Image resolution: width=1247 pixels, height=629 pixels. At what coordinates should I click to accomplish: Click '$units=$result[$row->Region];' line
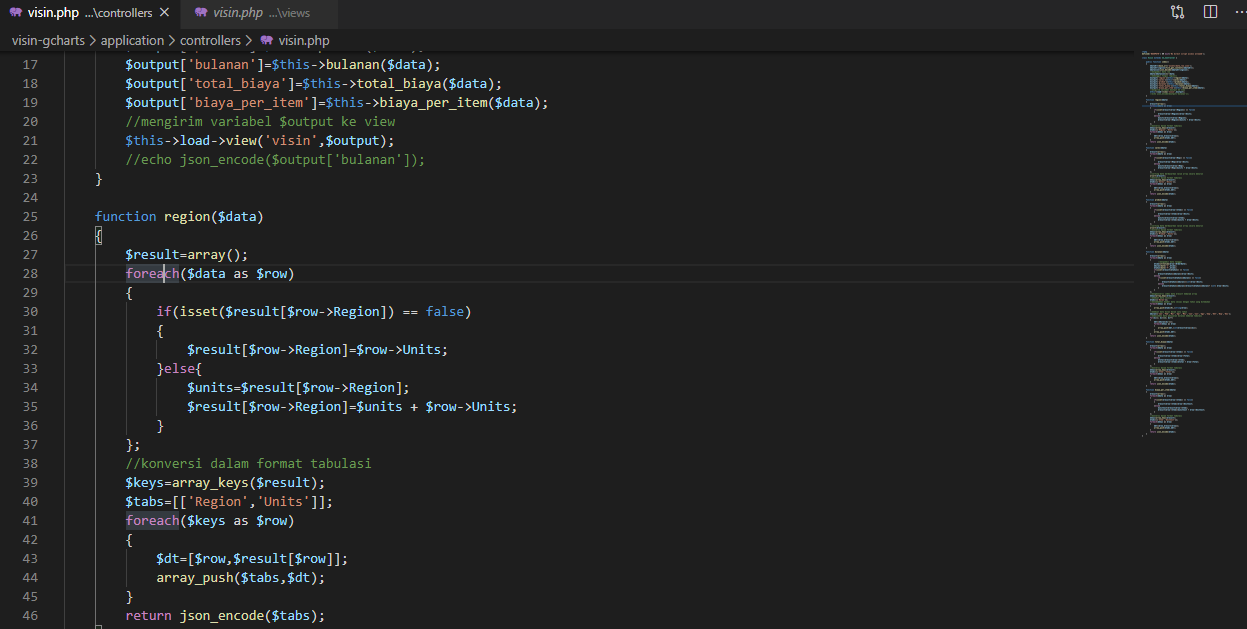coord(298,387)
